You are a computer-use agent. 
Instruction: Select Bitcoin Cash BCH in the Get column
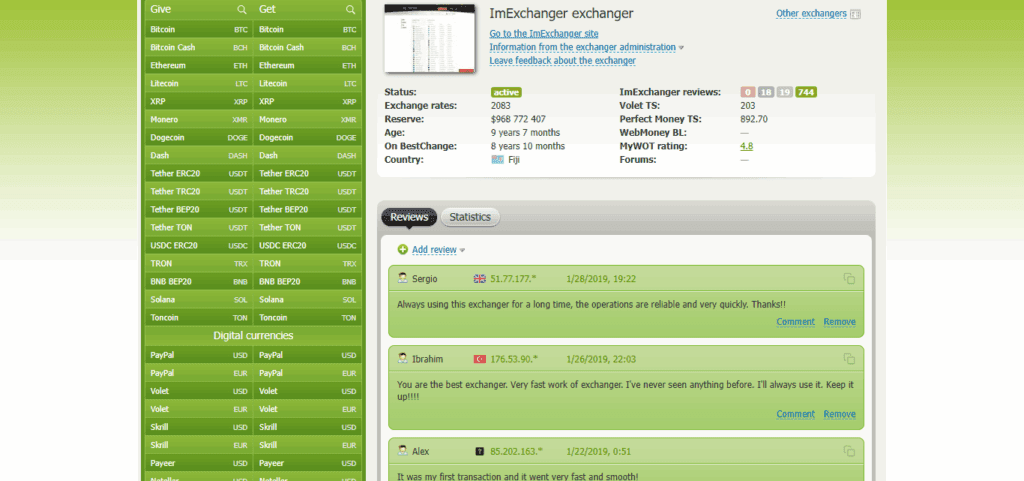tap(307, 47)
